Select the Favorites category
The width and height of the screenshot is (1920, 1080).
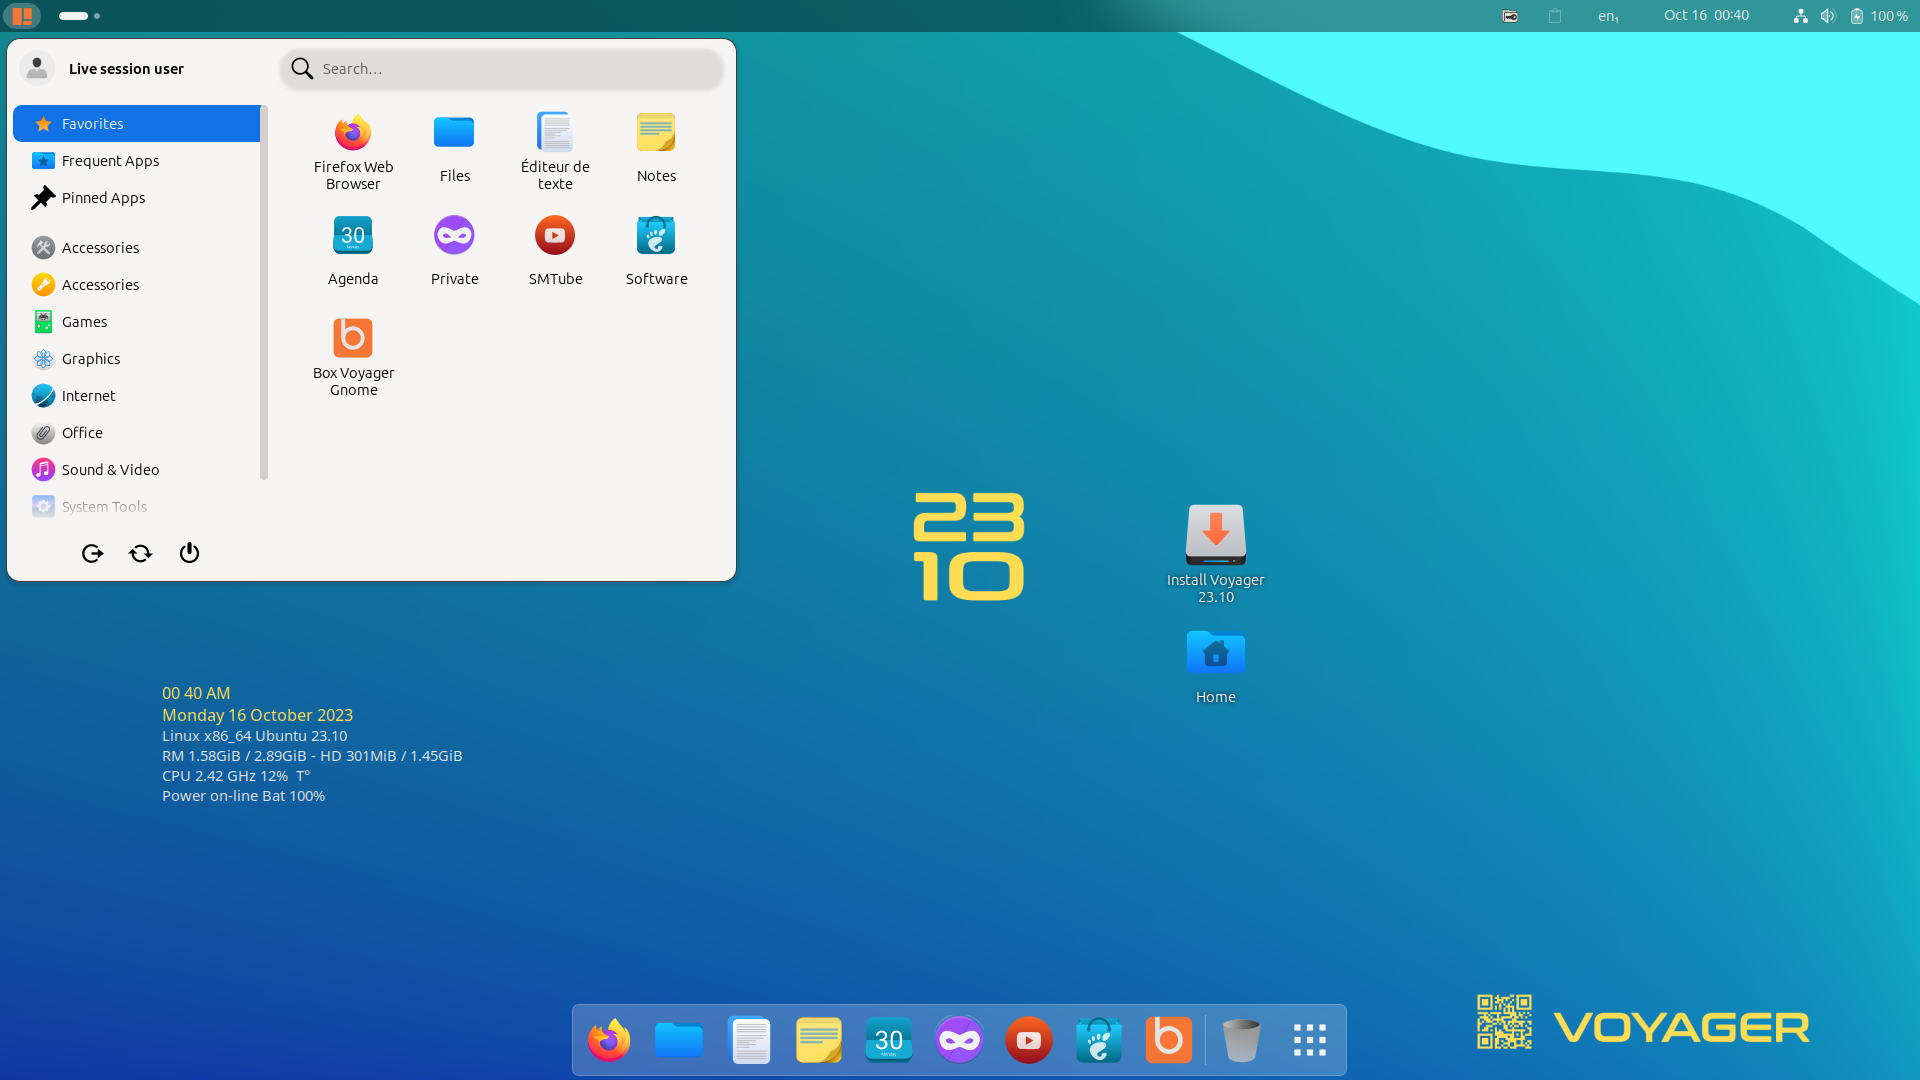(x=136, y=124)
